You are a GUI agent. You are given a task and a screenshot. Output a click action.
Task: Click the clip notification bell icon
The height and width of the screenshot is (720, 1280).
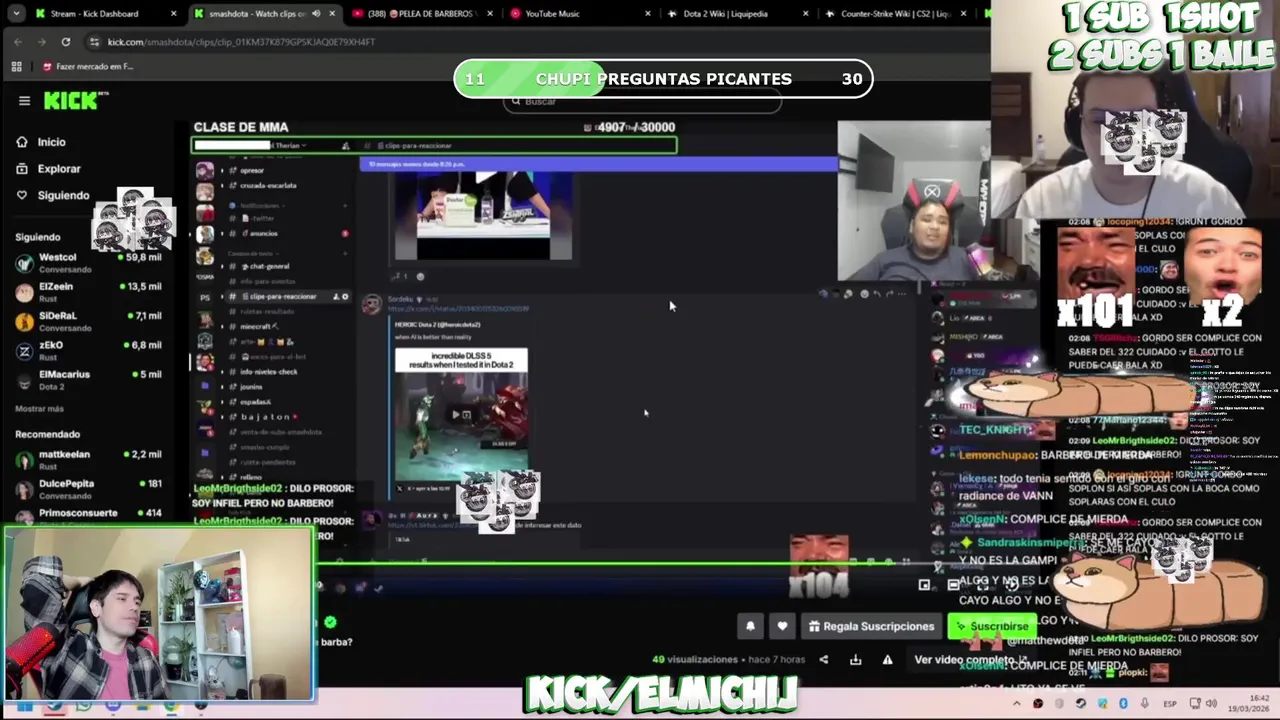click(x=750, y=626)
